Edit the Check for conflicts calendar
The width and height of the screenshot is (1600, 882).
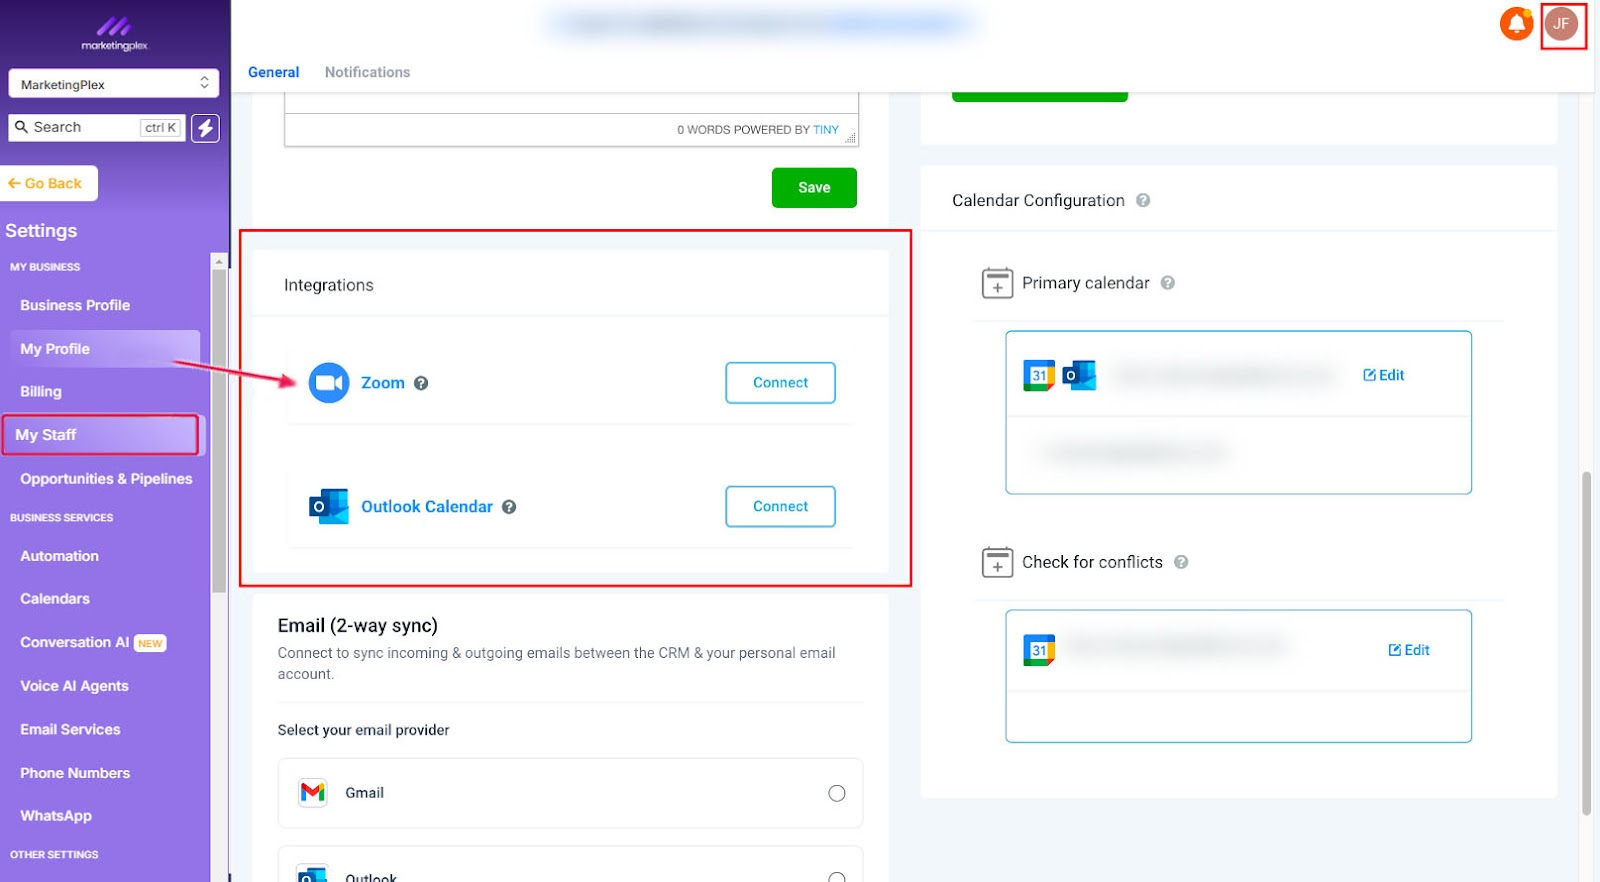coord(1409,650)
